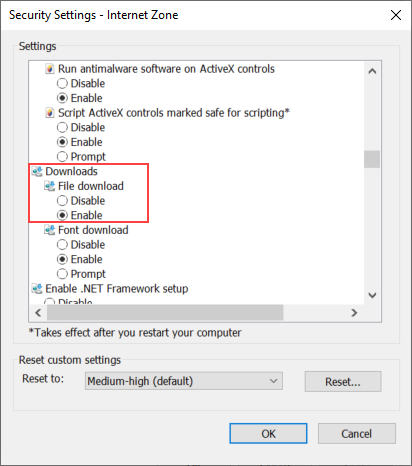Click the Downloads category icon
Screen dimensions: 412x466
(x=37, y=171)
